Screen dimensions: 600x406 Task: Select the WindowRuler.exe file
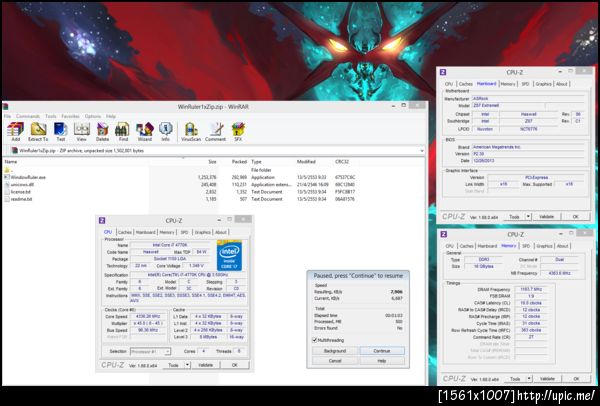point(28,177)
